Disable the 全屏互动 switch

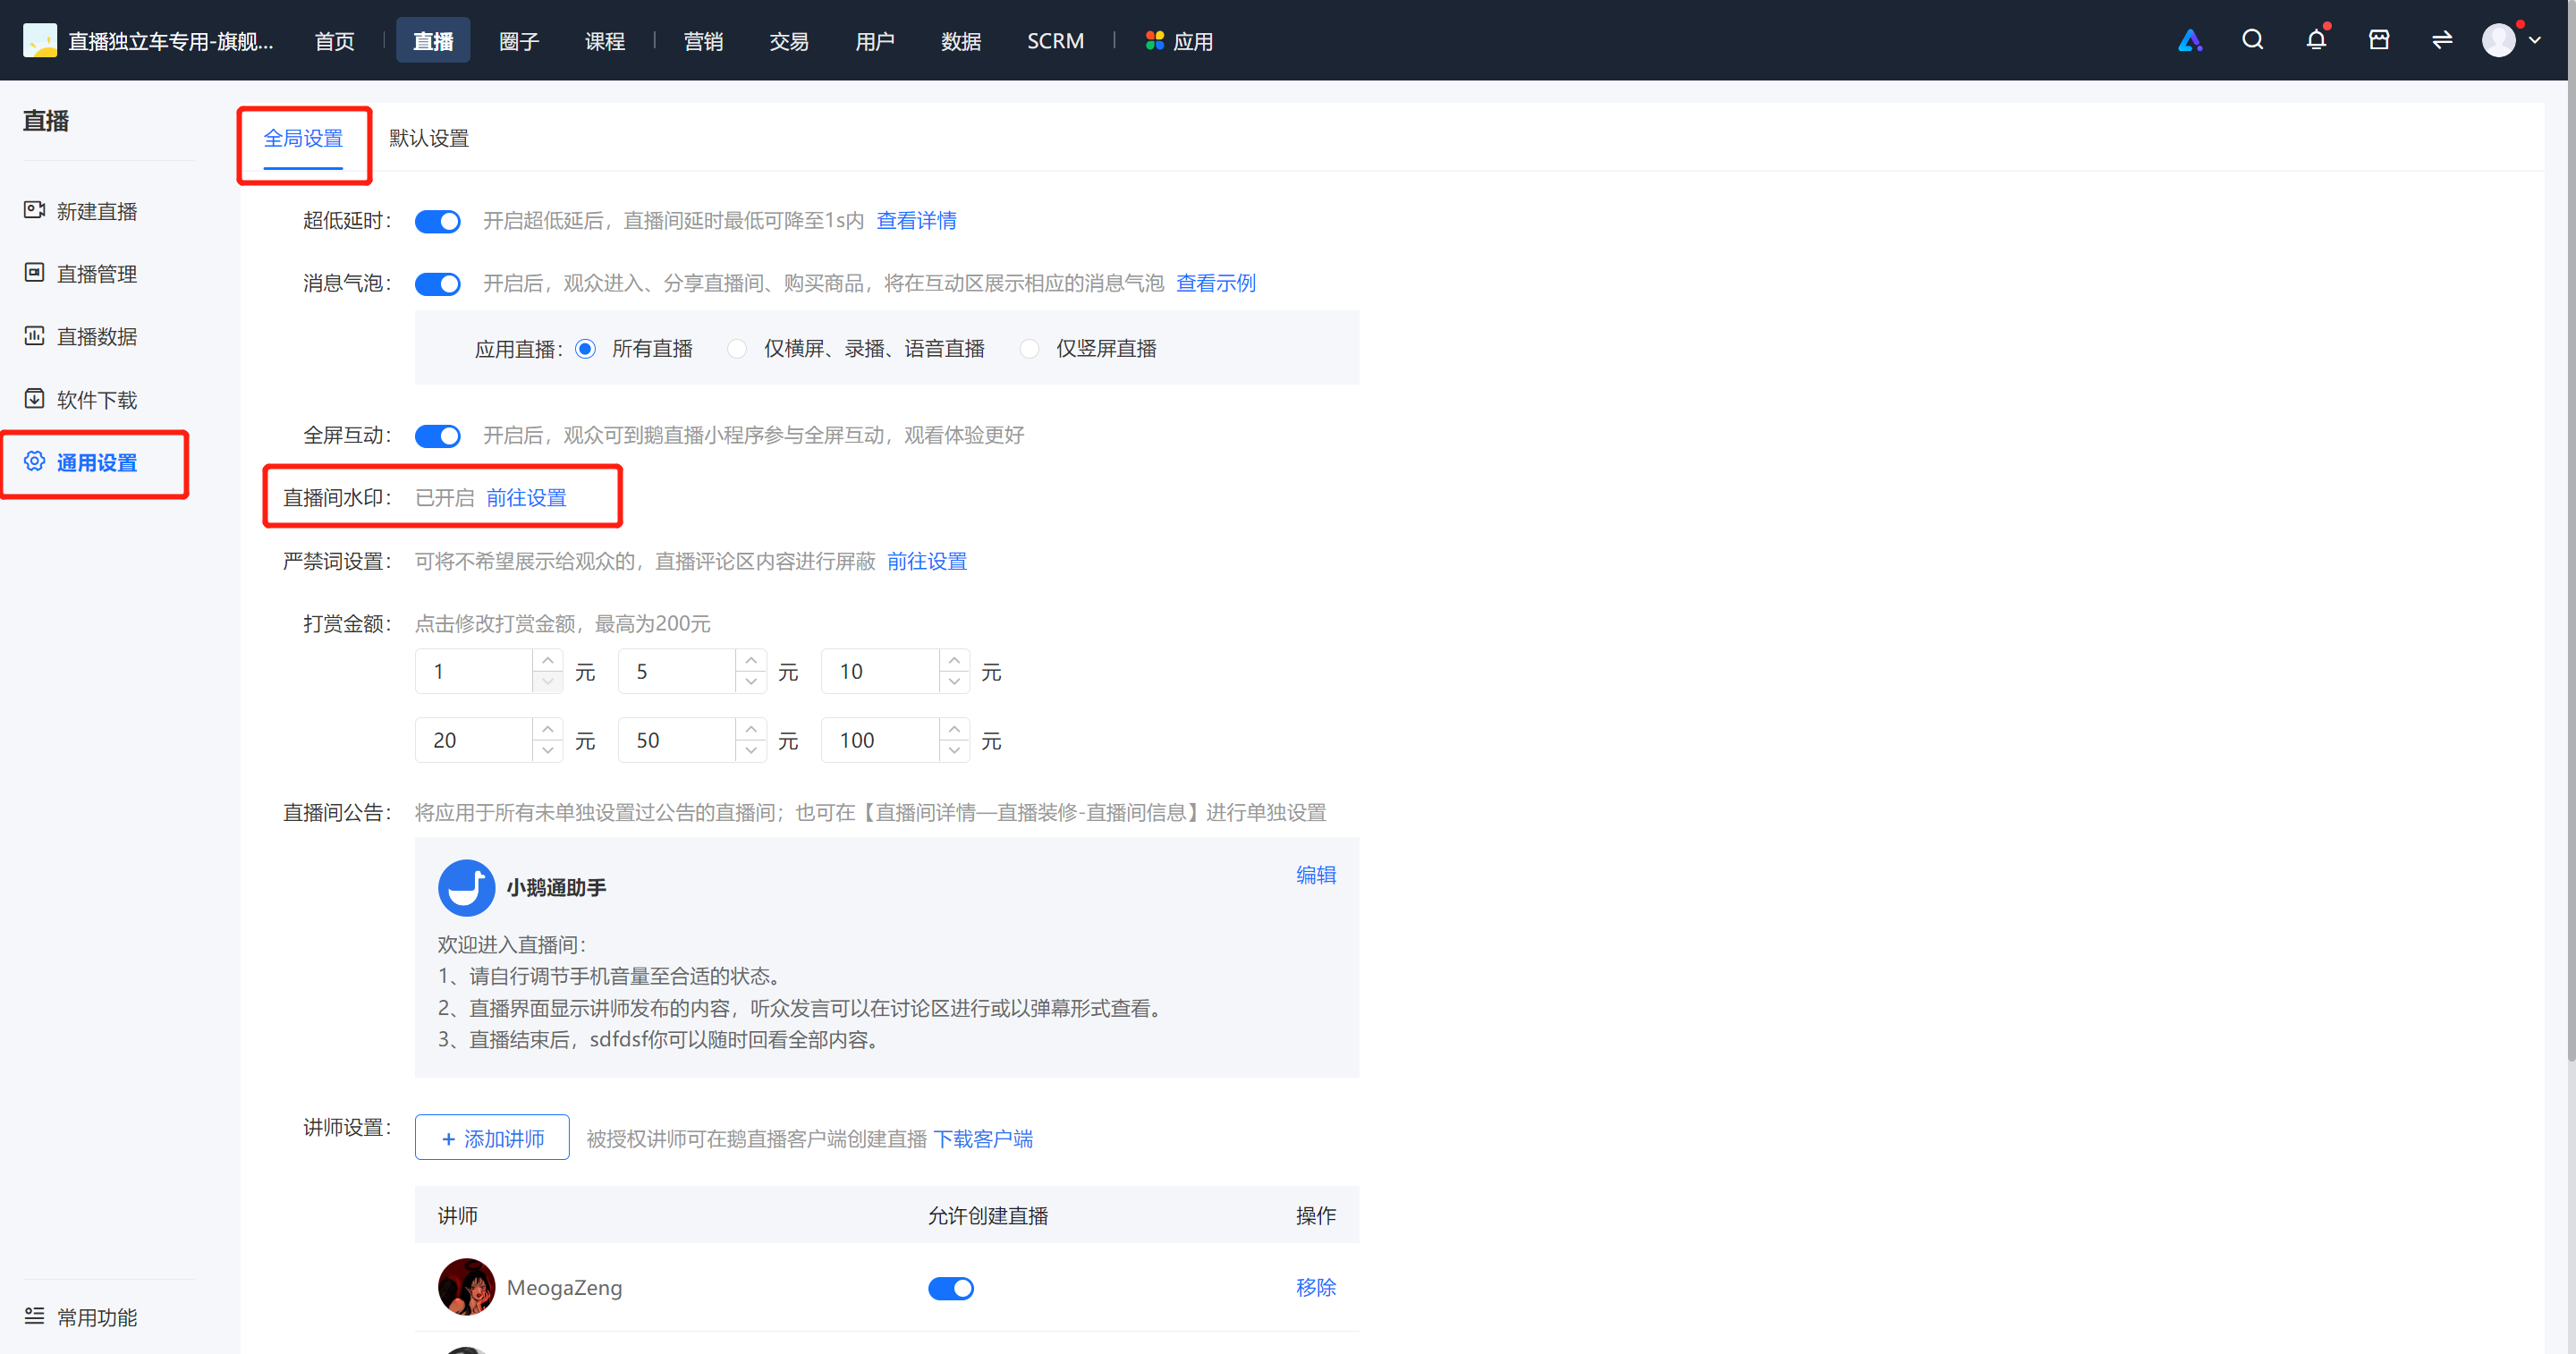click(438, 436)
